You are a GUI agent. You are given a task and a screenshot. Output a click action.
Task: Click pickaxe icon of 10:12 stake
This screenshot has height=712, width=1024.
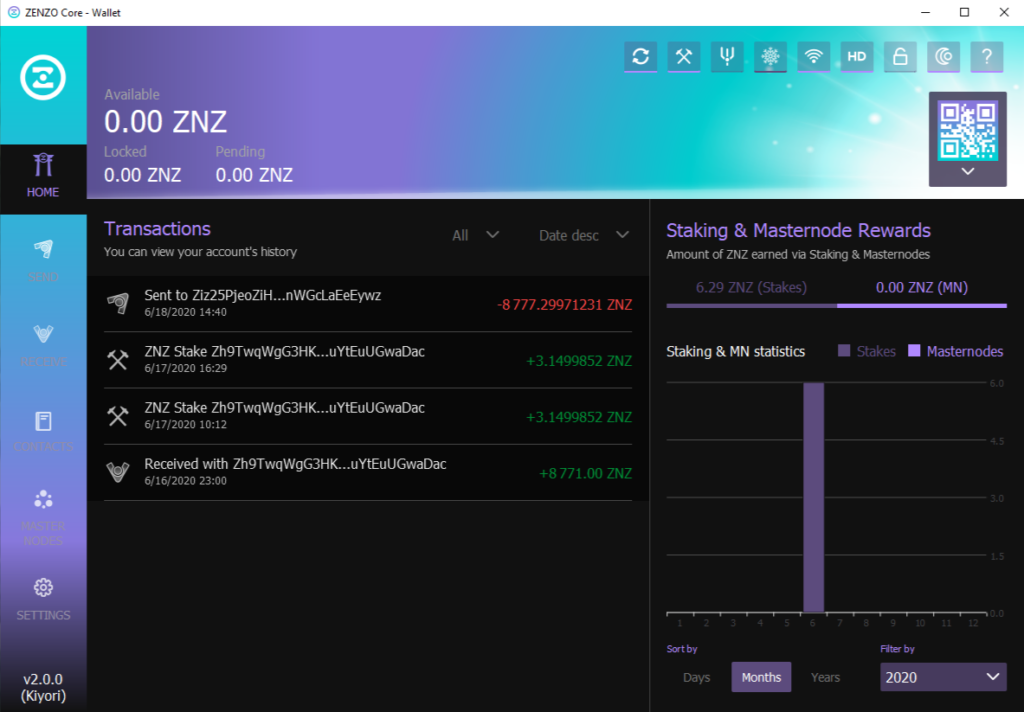pyautogui.click(x=118, y=416)
